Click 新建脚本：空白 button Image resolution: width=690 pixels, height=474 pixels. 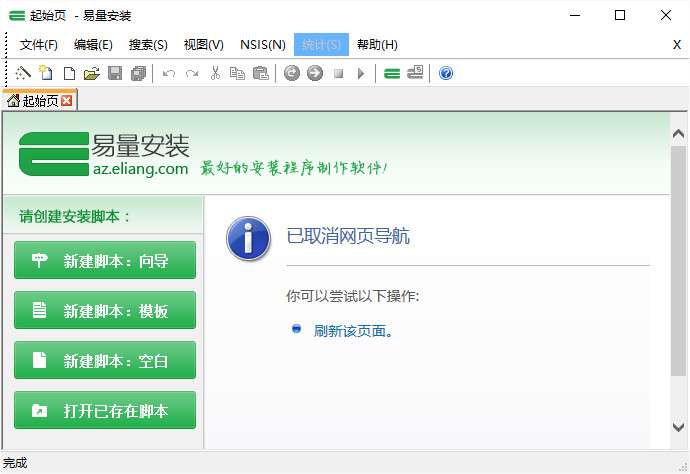105,360
